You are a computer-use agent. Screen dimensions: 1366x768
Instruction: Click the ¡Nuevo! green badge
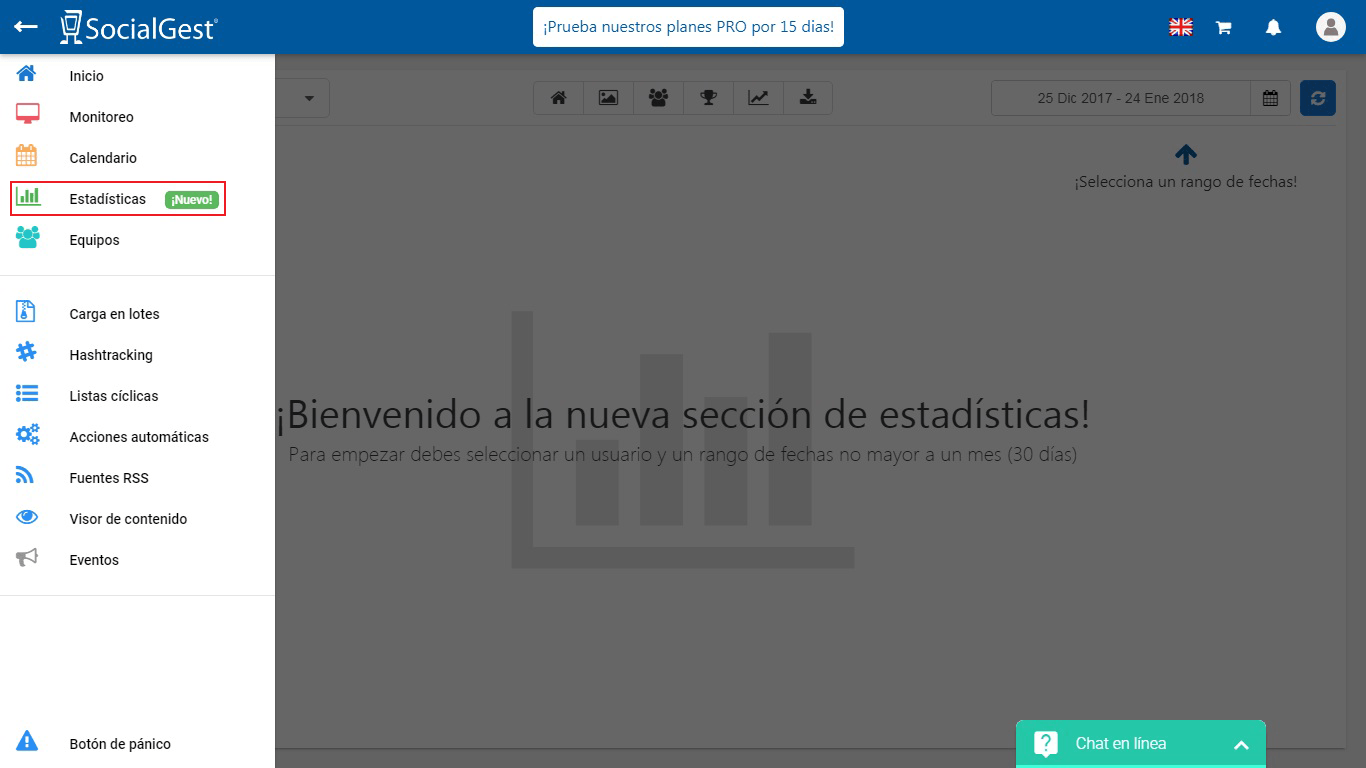pyautogui.click(x=191, y=200)
